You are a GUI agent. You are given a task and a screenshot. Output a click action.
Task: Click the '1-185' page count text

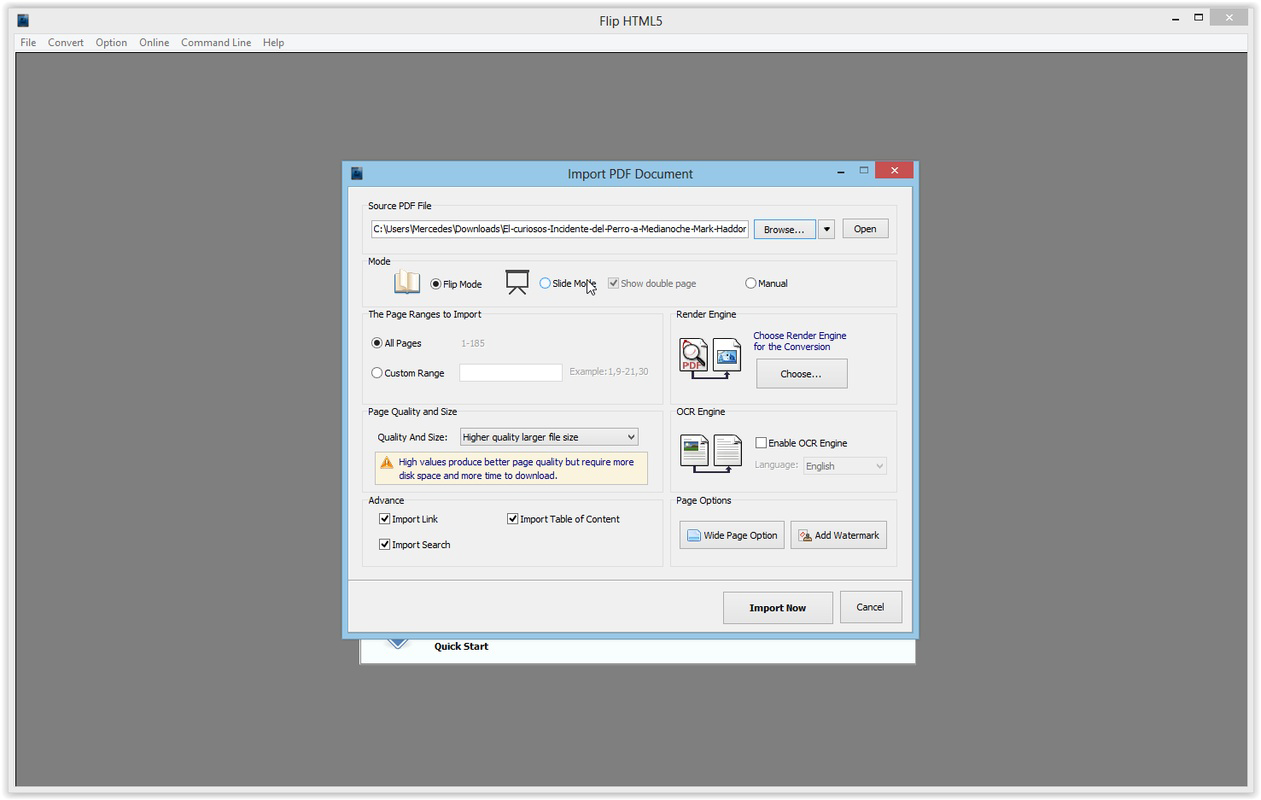[473, 343]
